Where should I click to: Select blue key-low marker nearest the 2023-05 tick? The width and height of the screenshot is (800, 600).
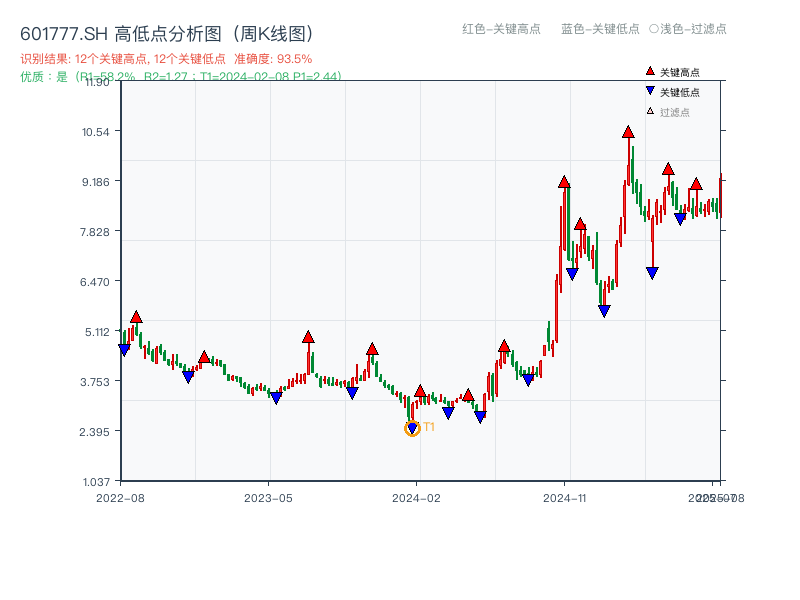[276, 398]
